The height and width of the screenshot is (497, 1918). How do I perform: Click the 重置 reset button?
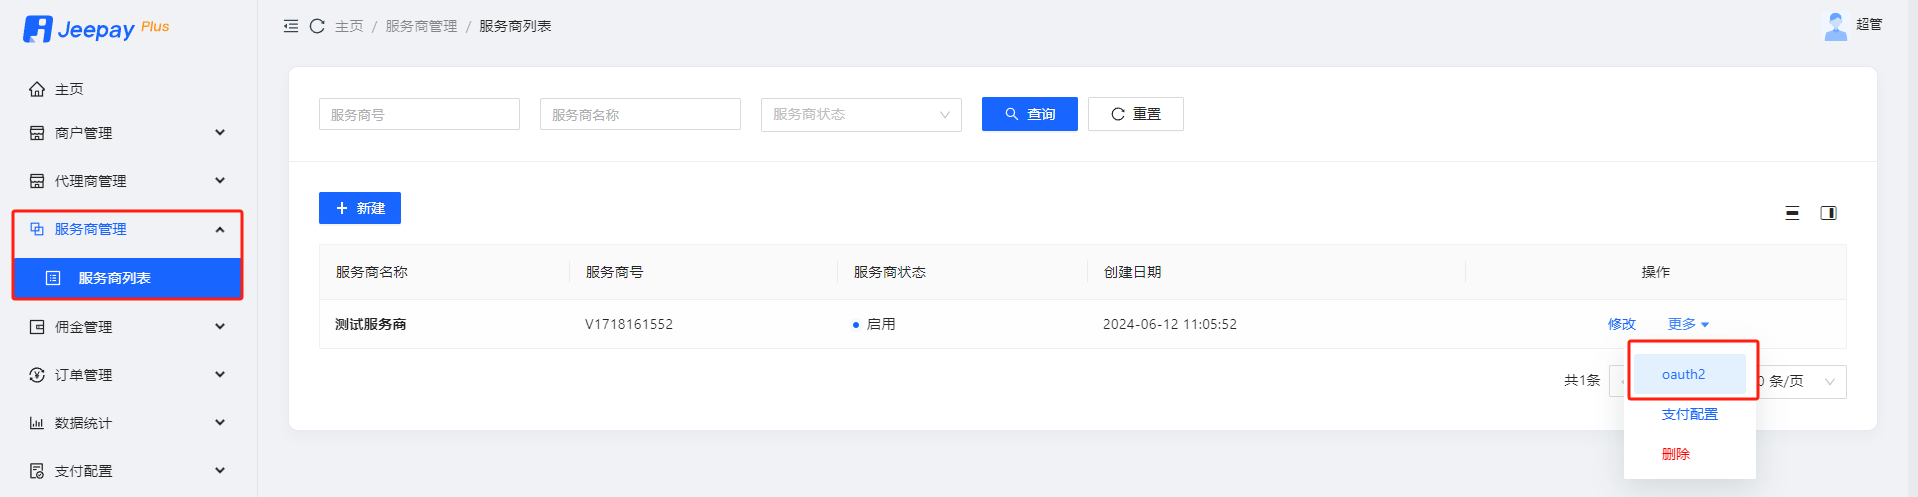1135,114
